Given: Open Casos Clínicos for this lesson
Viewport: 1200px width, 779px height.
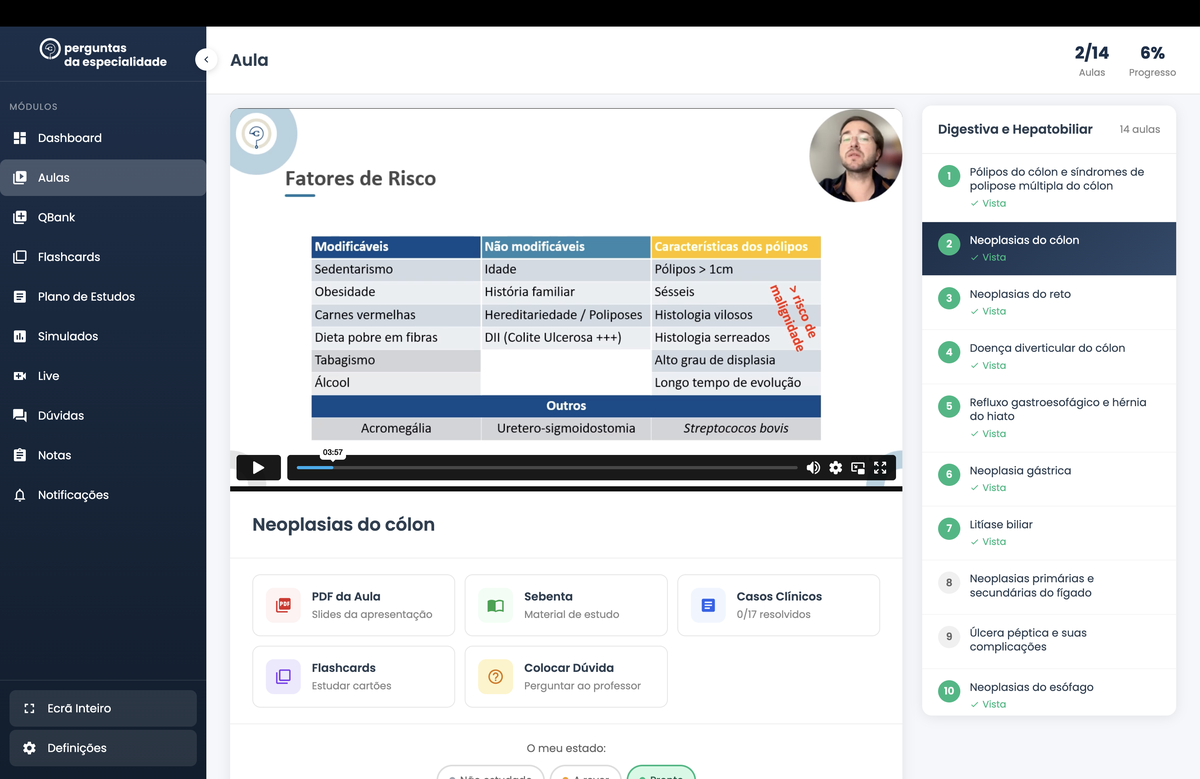Looking at the screenshot, I should [778, 604].
